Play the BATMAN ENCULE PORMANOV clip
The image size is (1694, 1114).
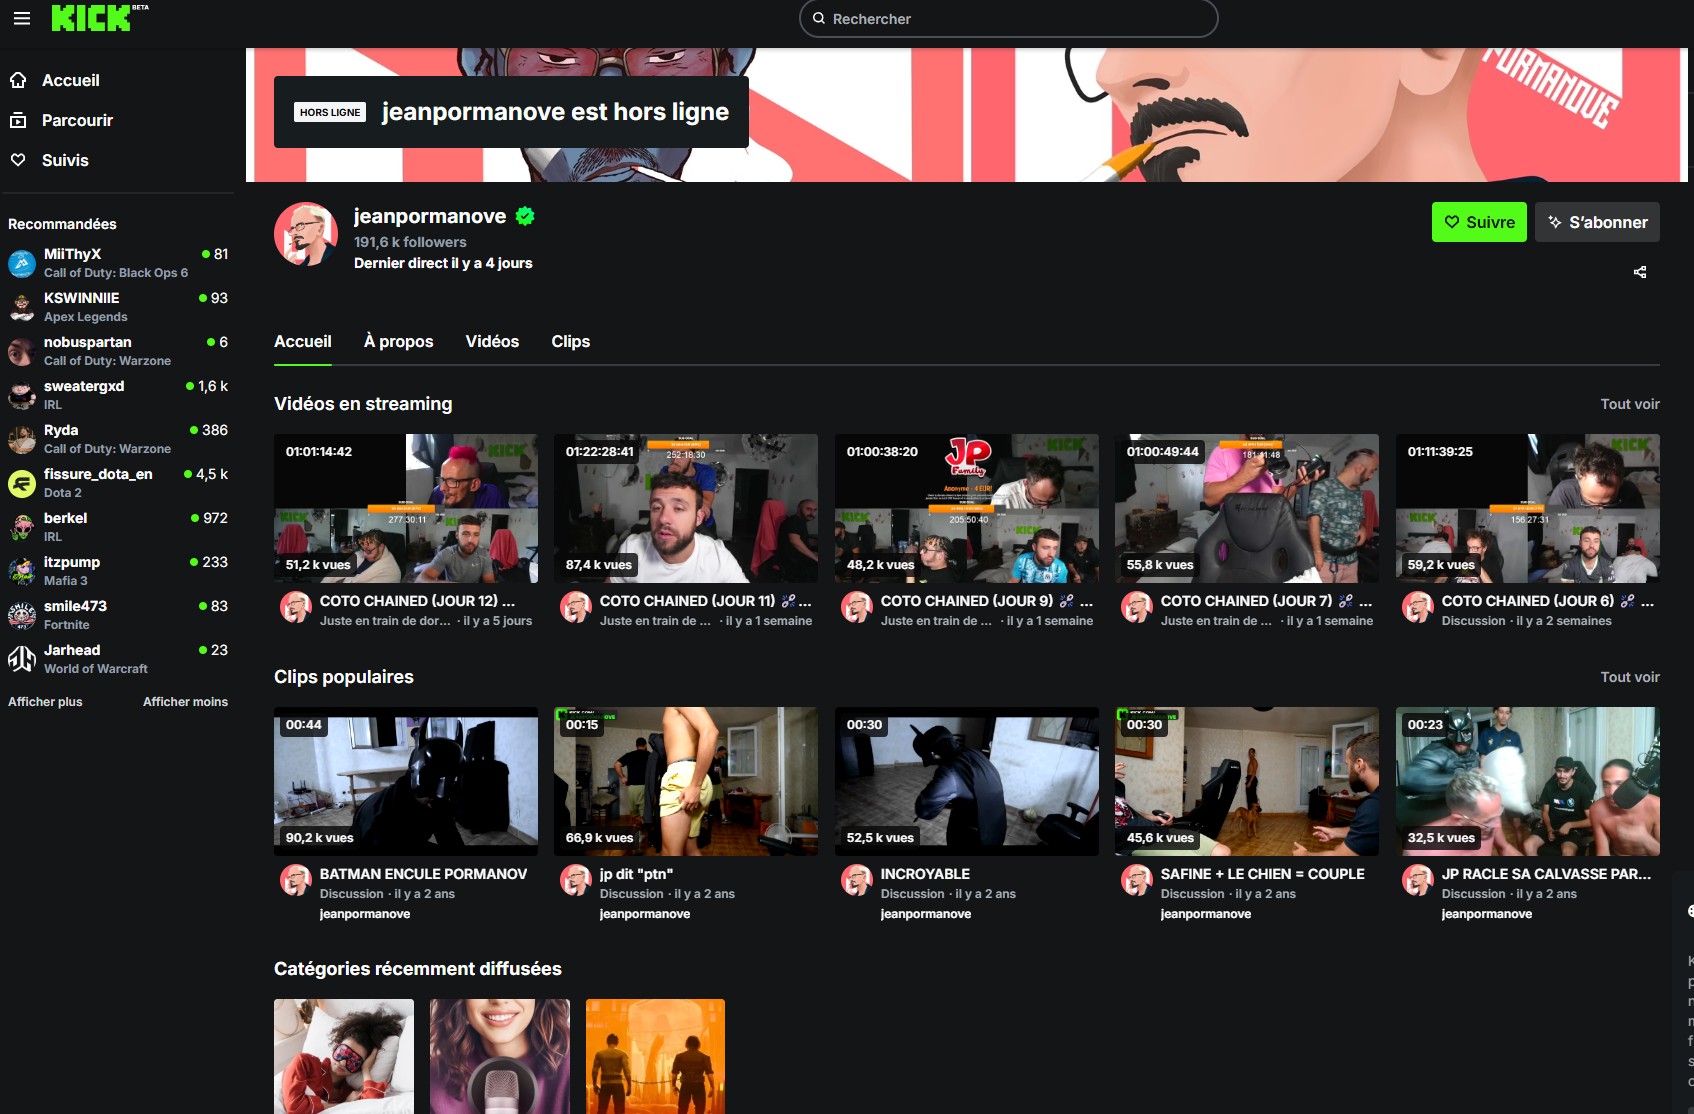405,781
